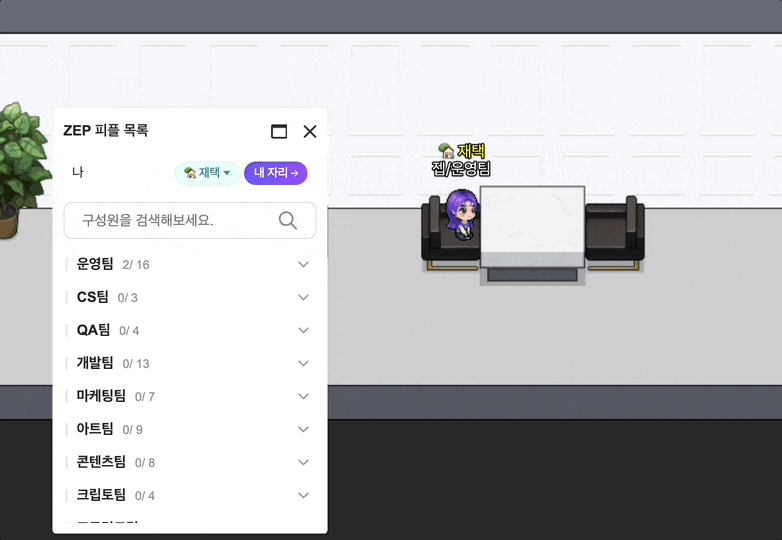Select the 운영팀 team name
The width and height of the screenshot is (782, 540).
pos(95,264)
